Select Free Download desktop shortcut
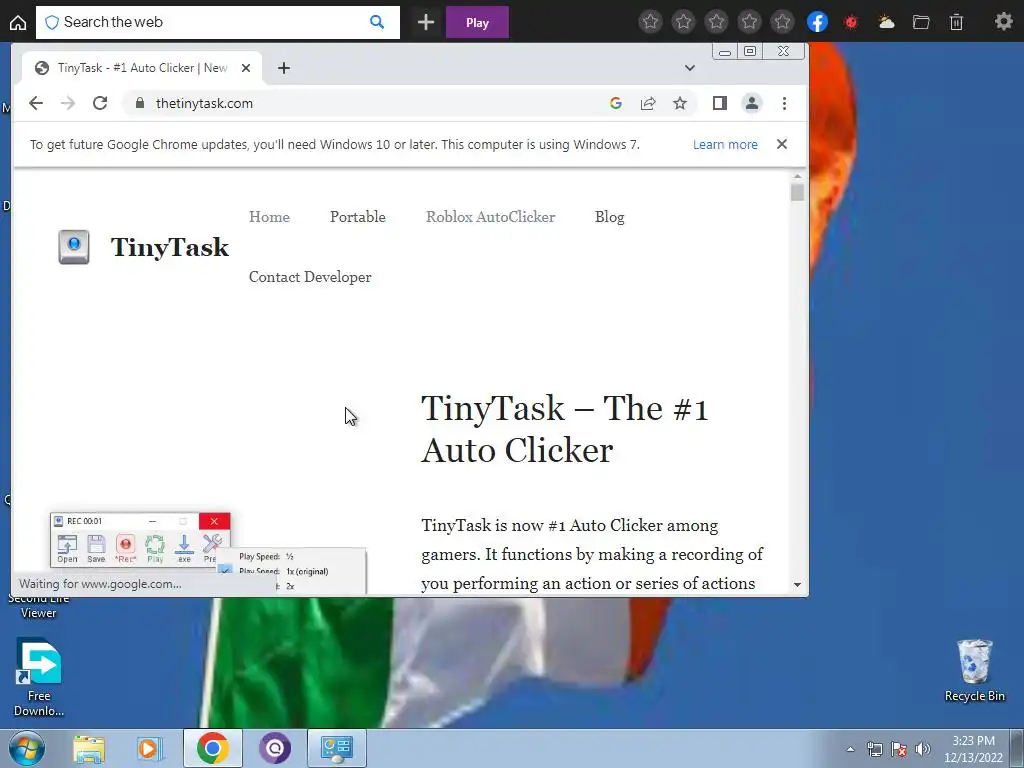The width and height of the screenshot is (1024, 768). [39, 678]
